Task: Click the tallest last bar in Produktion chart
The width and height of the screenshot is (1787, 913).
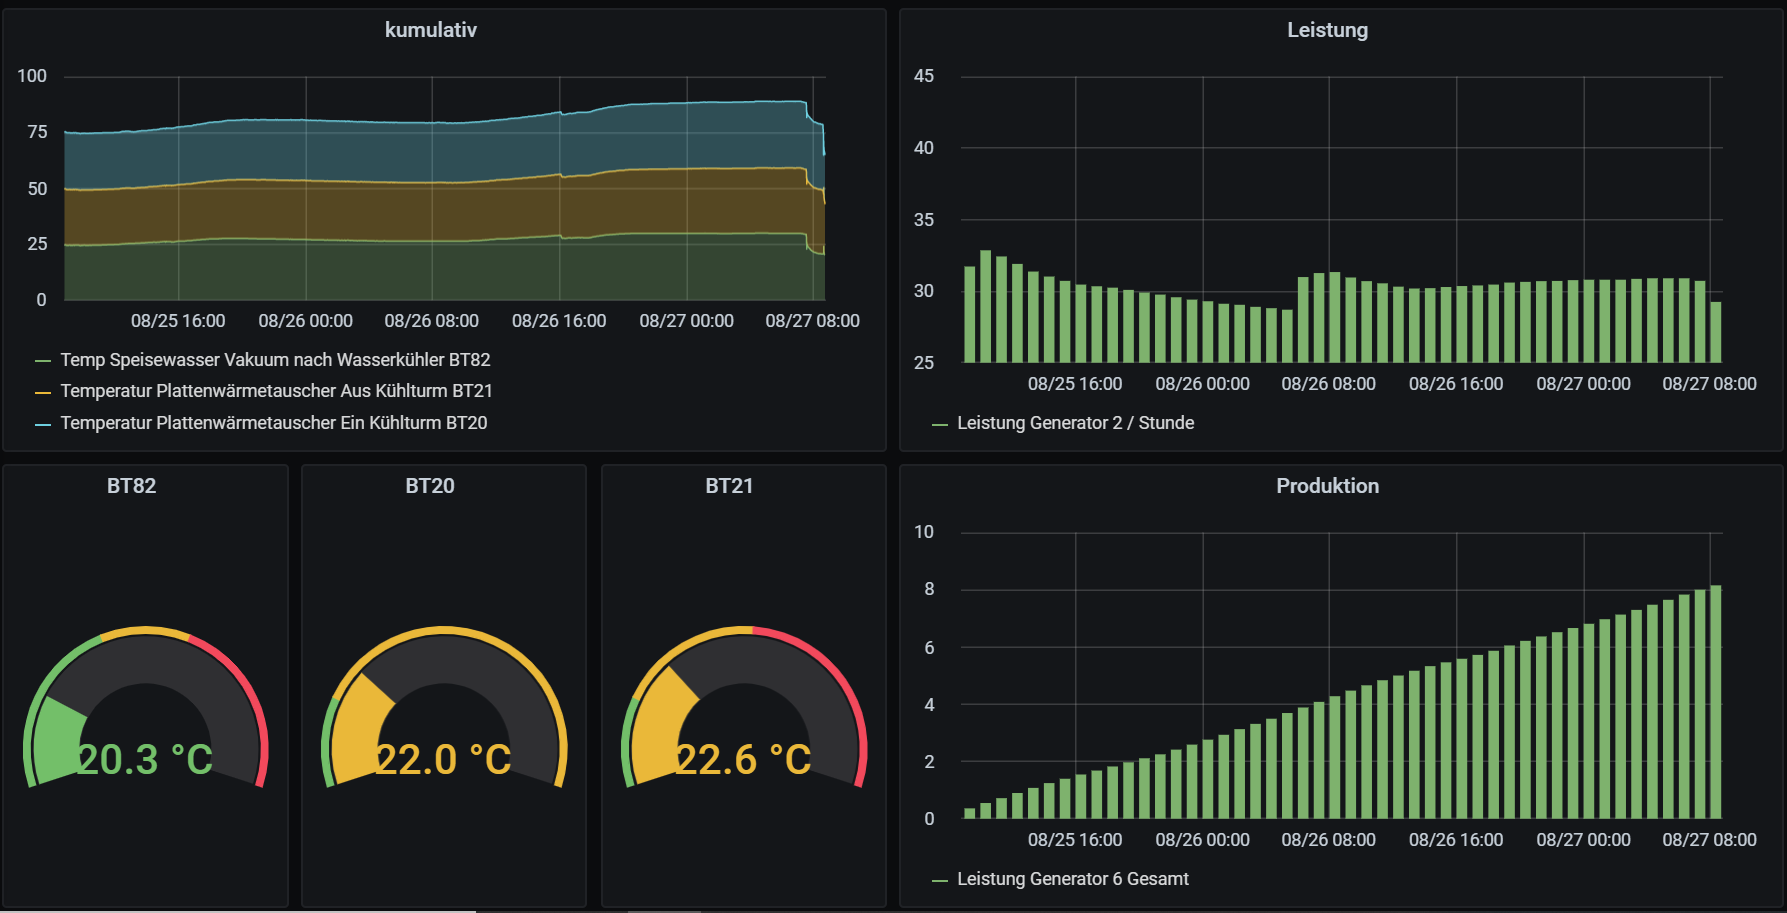Action: point(1716,702)
